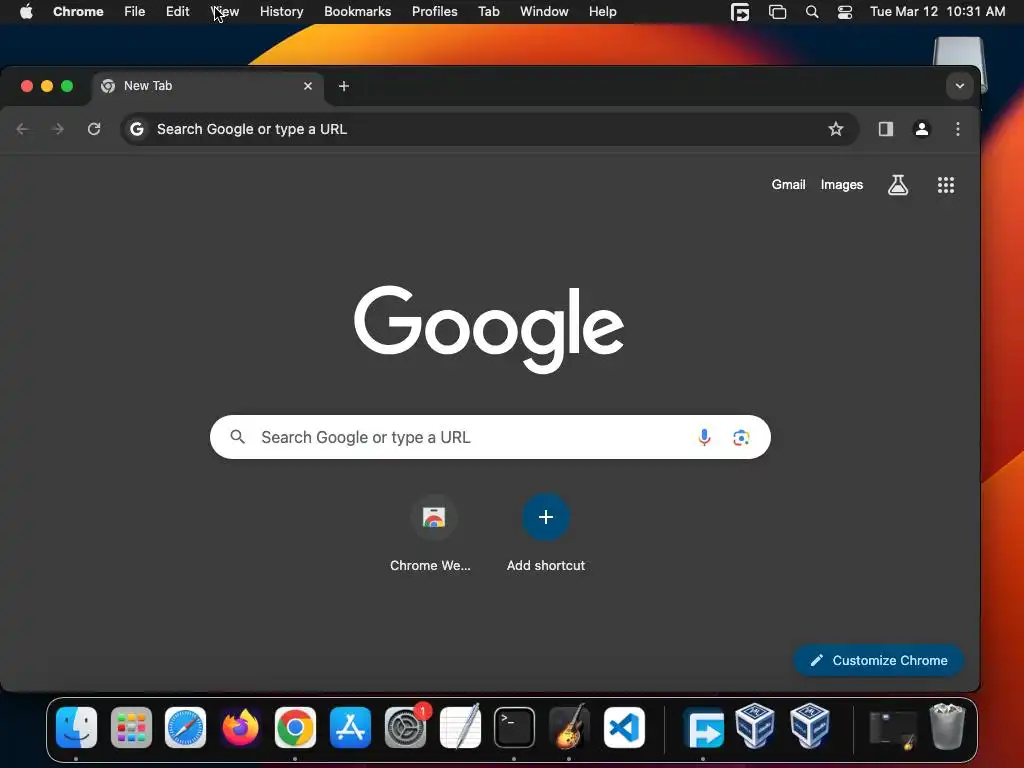Open Terminal from the Dock
This screenshot has height=768, width=1024.
coord(515,727)
